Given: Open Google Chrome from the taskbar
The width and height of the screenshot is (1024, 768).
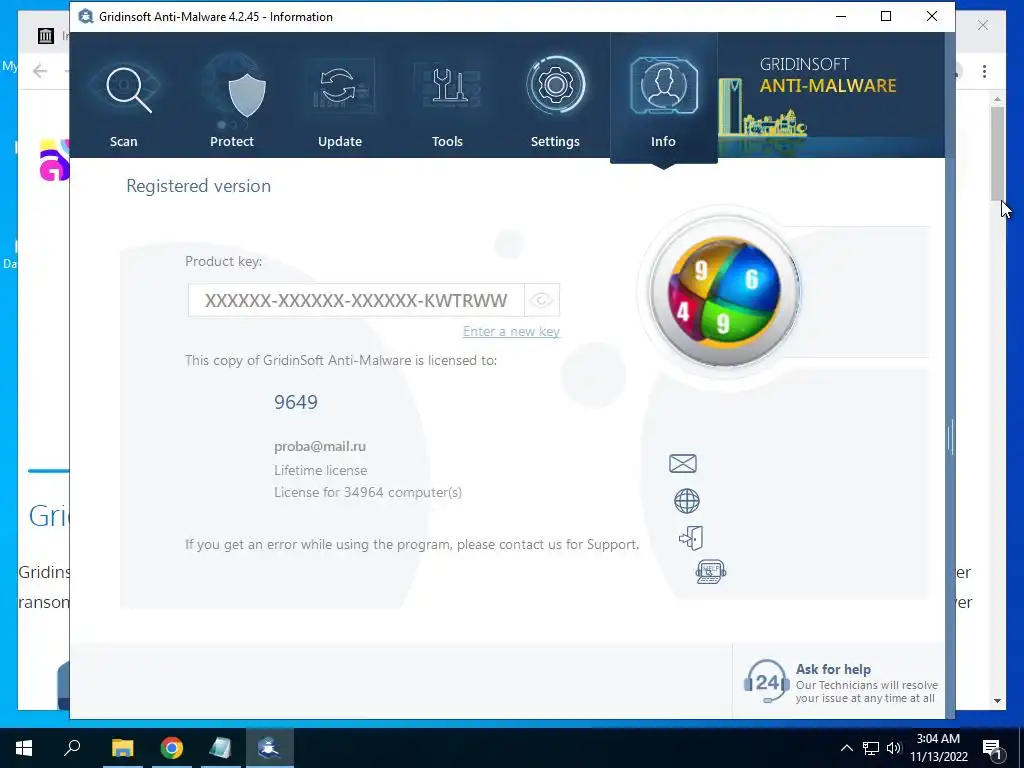Looking at the screenshot, I should 172,748.
